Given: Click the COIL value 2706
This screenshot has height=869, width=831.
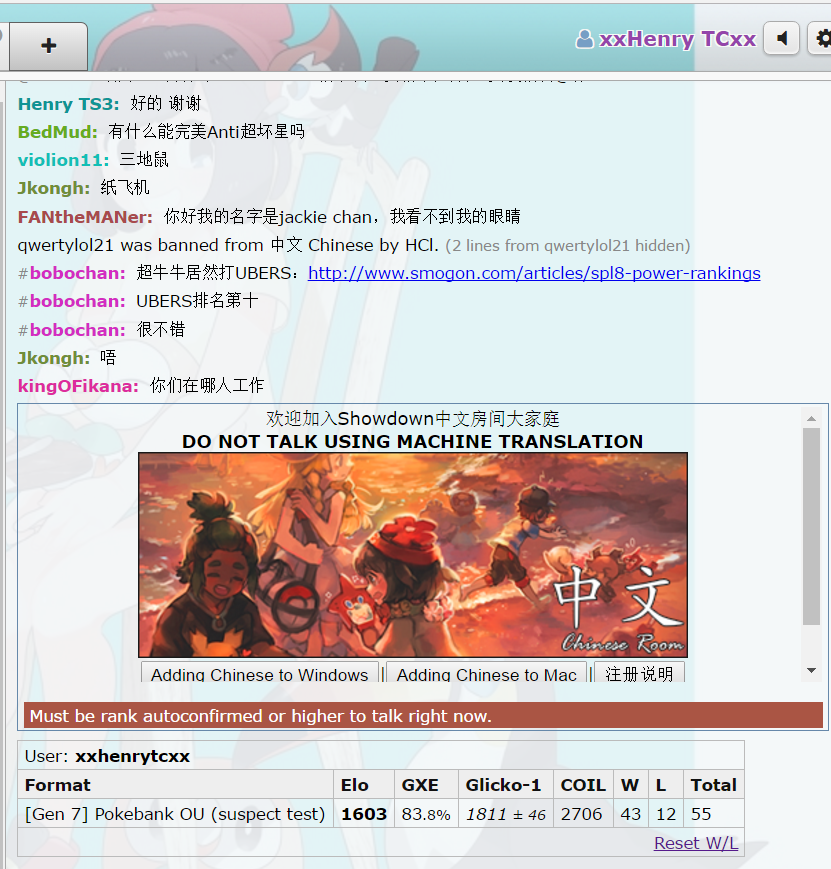Looking at the screenshot, I should [x=581, y=814].
